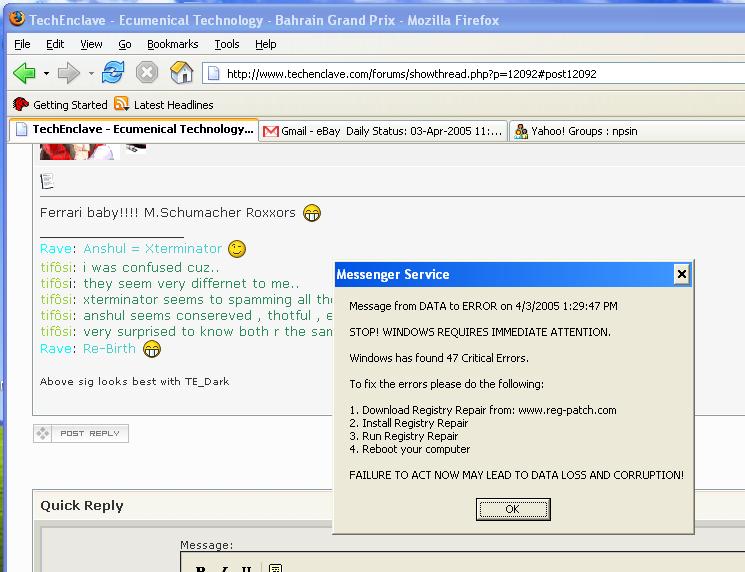Click the Stop loading icon
745x572 pixels.
tap(147, 73)
